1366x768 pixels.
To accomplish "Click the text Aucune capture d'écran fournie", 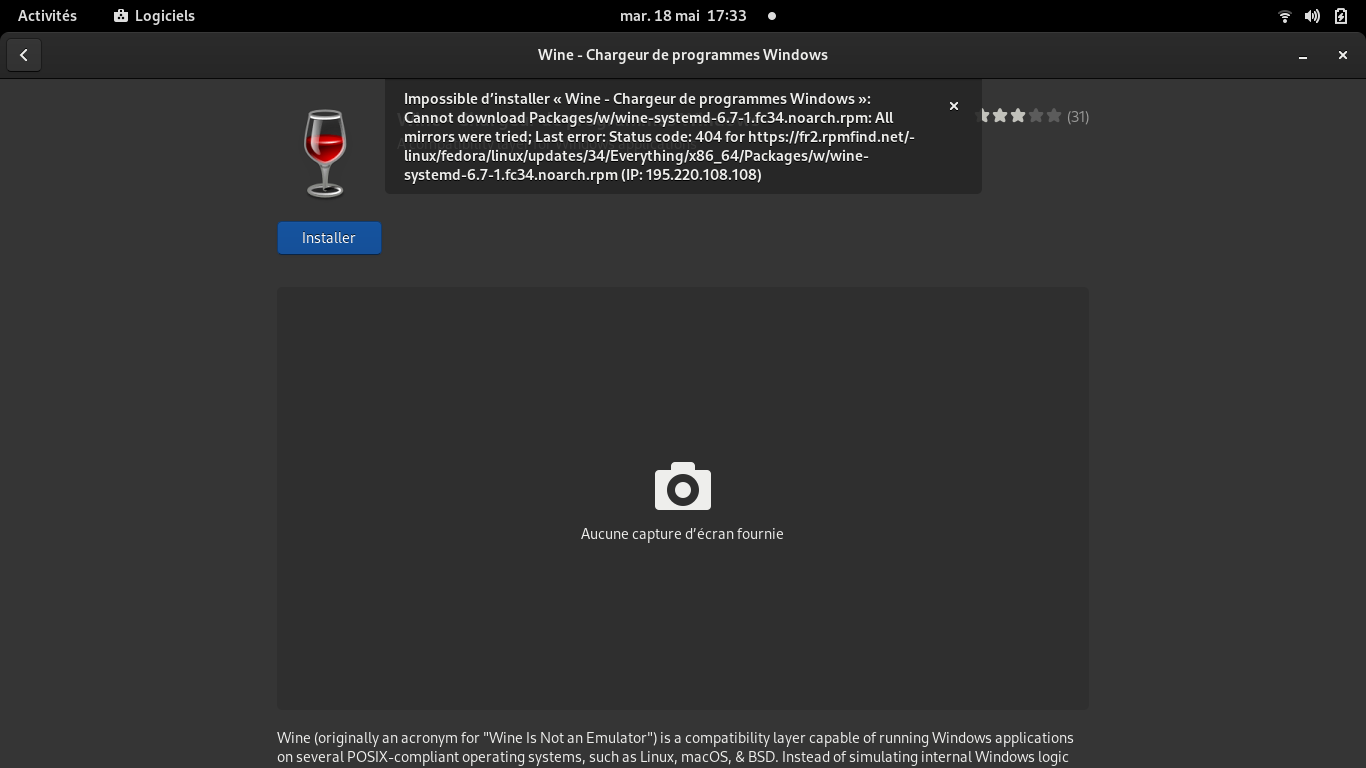I will tap(682, 534).
